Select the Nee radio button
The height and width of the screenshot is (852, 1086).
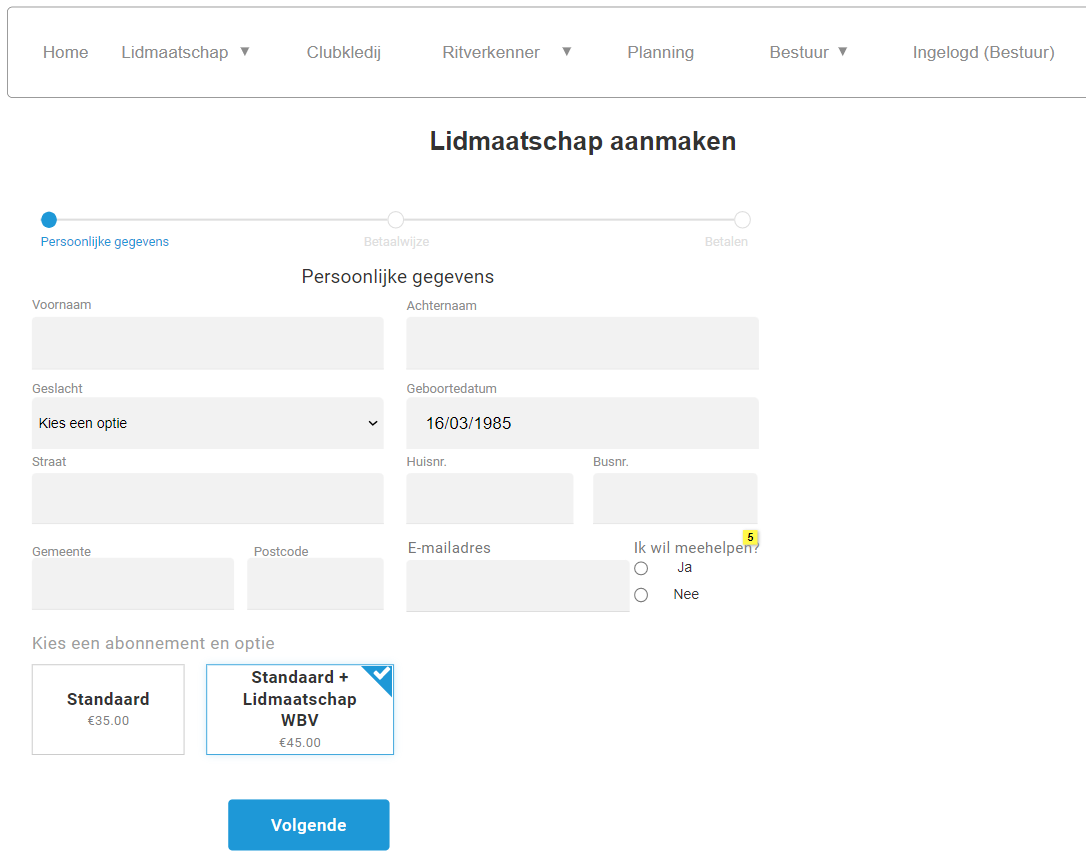(x=641, y=595)
